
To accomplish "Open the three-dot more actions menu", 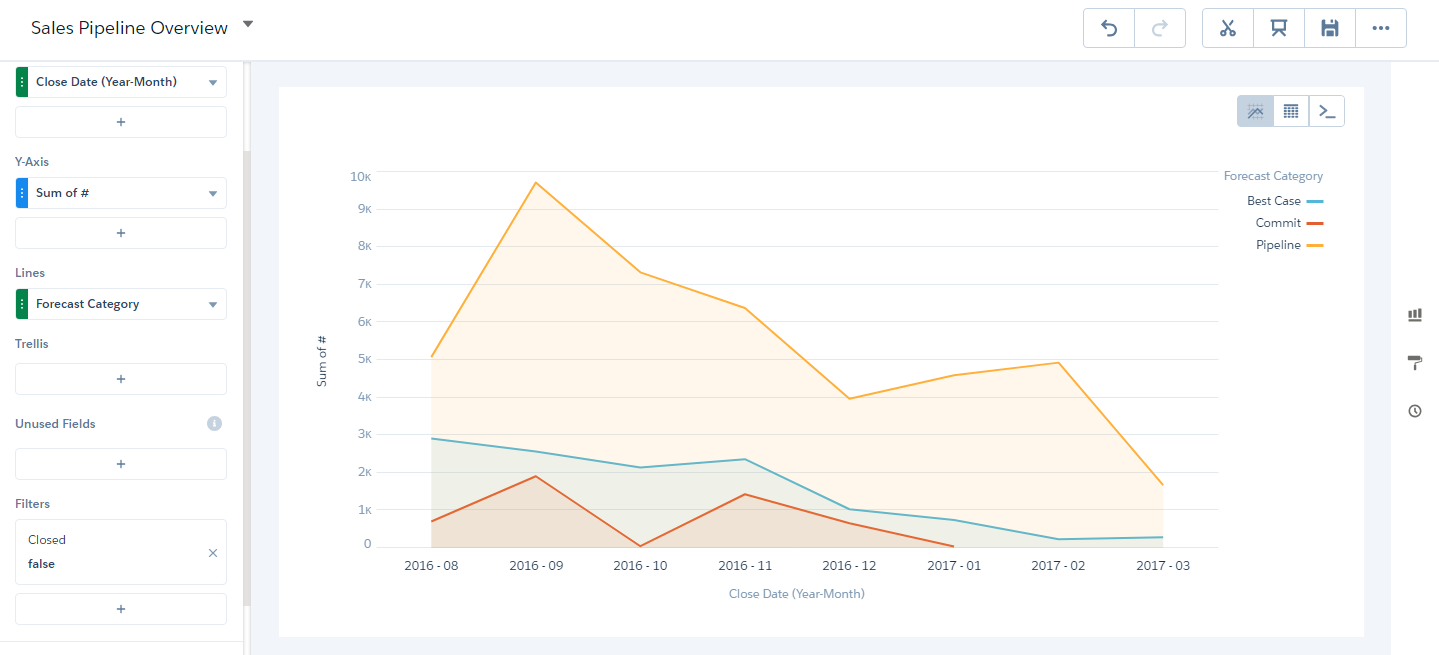I will (x=1381, y=28).
